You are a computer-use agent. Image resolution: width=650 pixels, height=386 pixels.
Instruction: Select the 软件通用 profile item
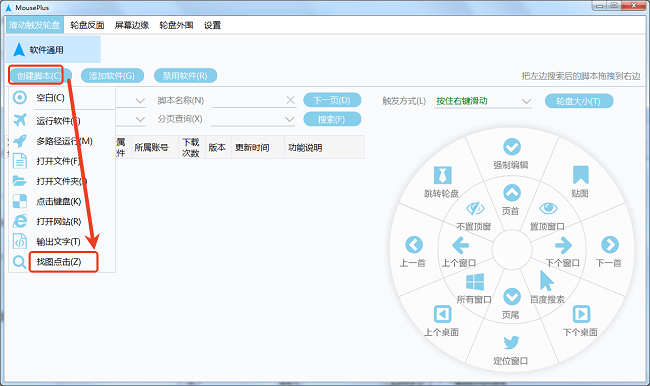point(53,49)
